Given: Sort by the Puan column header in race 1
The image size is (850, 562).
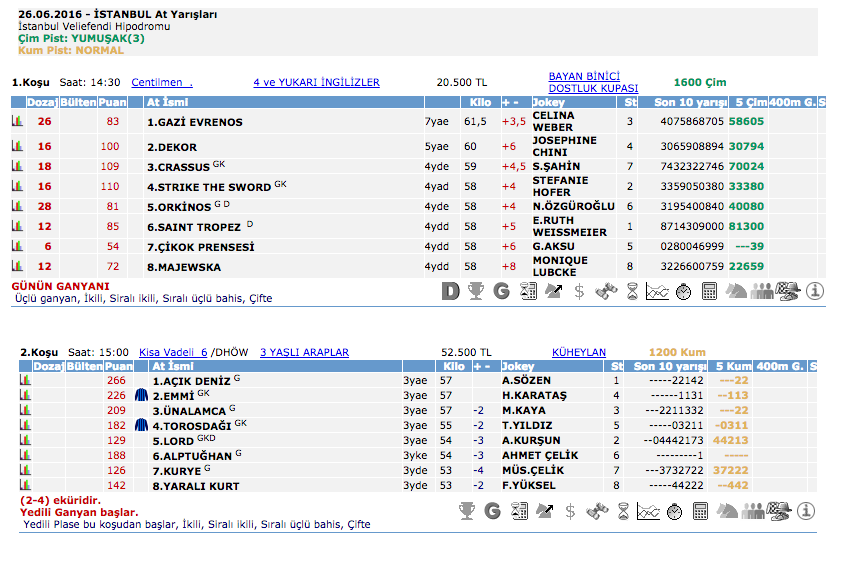Looking at the screenshot, I should point(112,102).
